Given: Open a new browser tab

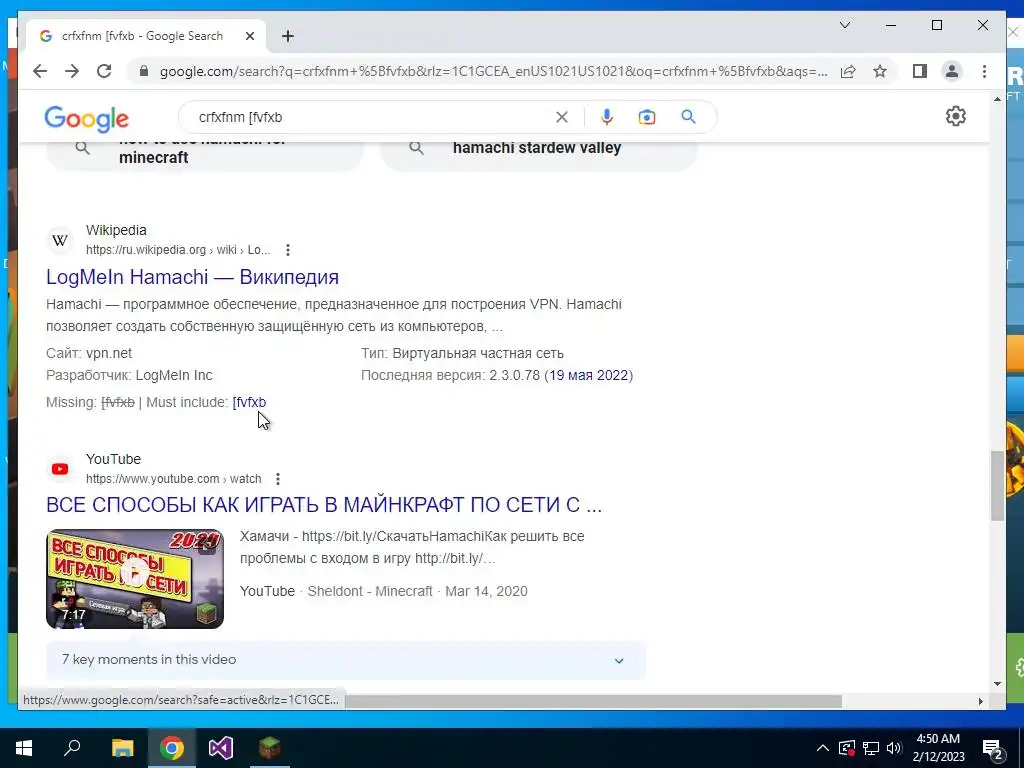Looking at the screenshot, I should (287, 37).
